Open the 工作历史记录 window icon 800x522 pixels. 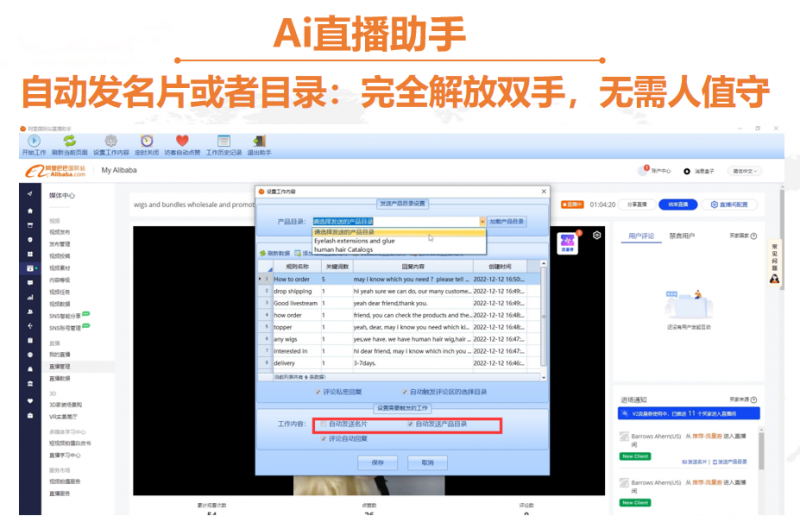point(223,141)
